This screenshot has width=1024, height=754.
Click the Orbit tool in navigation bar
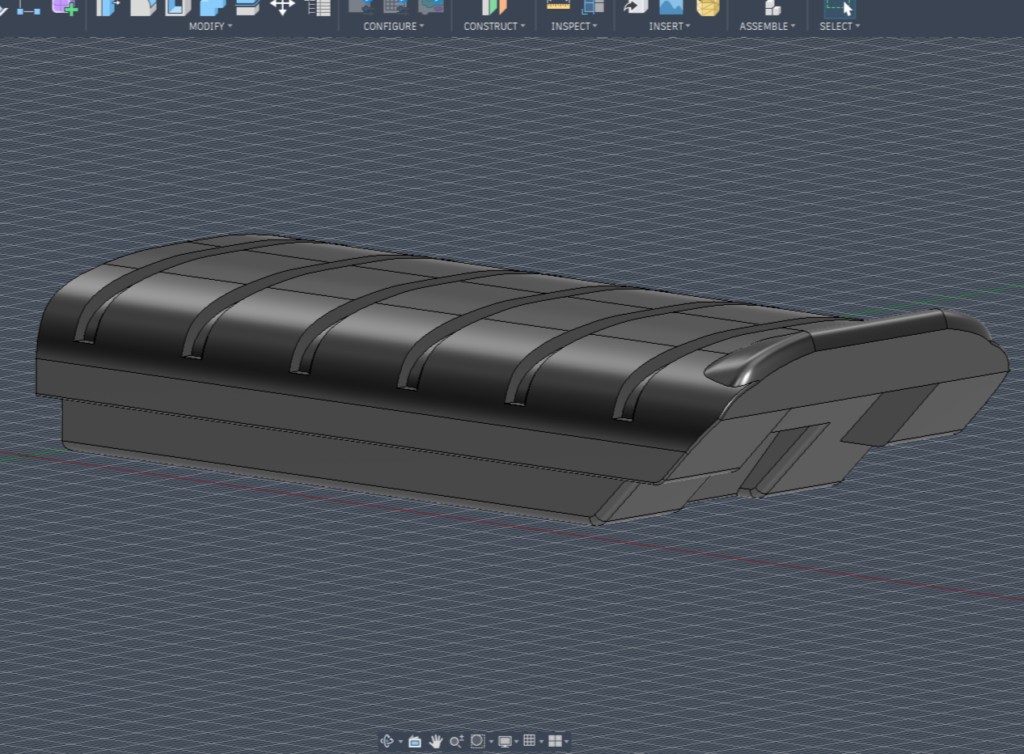[387, 741]
